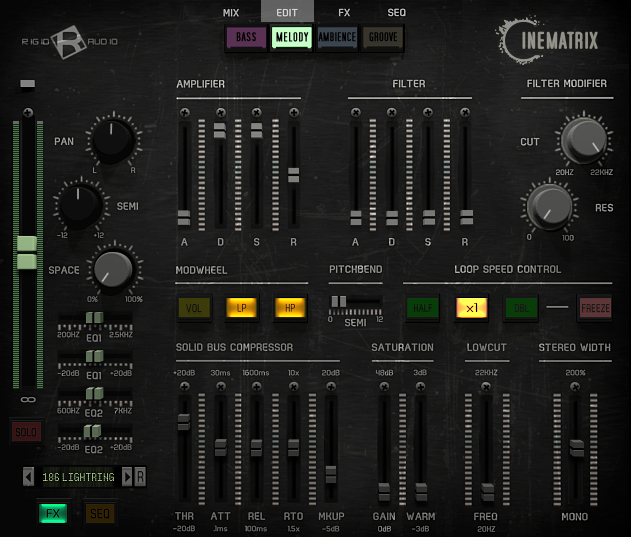Toggle the modwheel LP button
Screen dimensions: 631x537
[241, 308]
